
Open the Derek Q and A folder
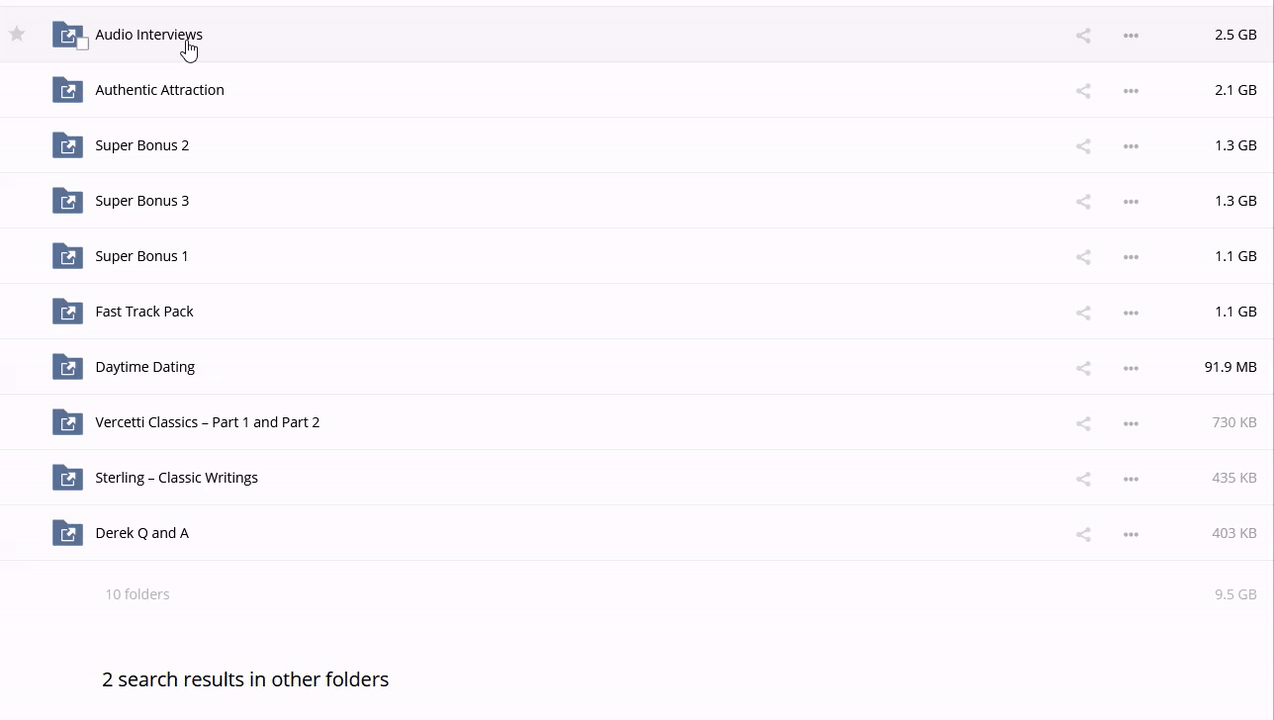tap(142, 533)
